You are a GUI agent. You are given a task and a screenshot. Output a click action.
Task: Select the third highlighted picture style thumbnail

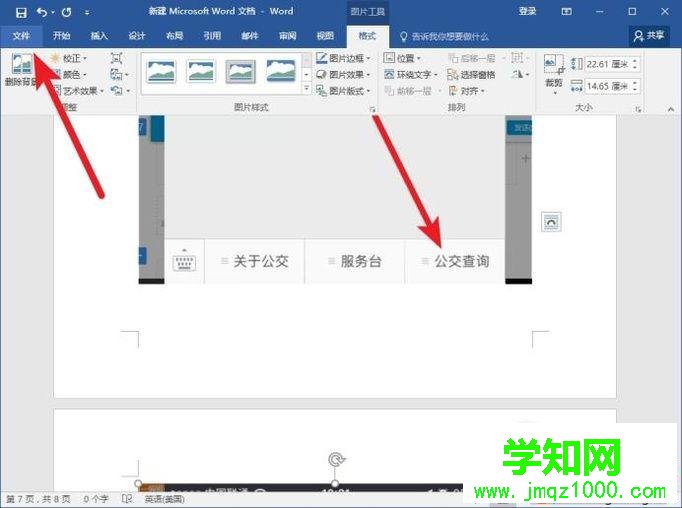pos(241,71)
